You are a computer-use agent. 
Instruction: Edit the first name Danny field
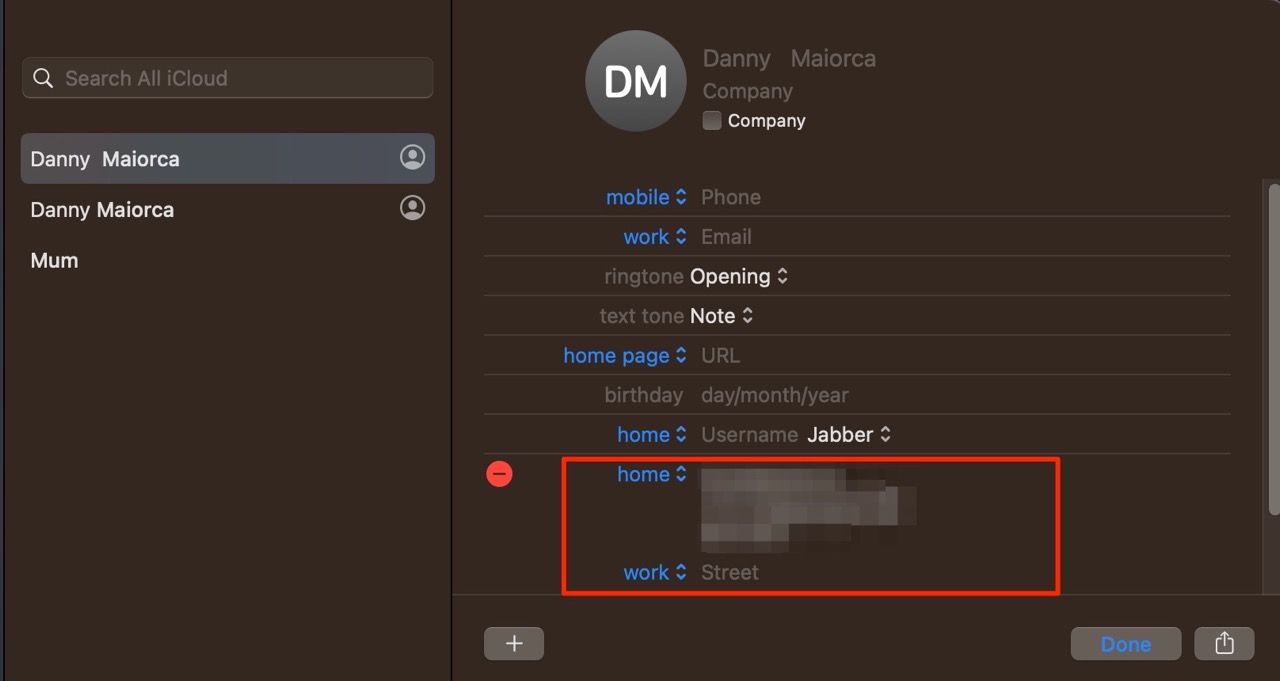click(x=736, y=58)
